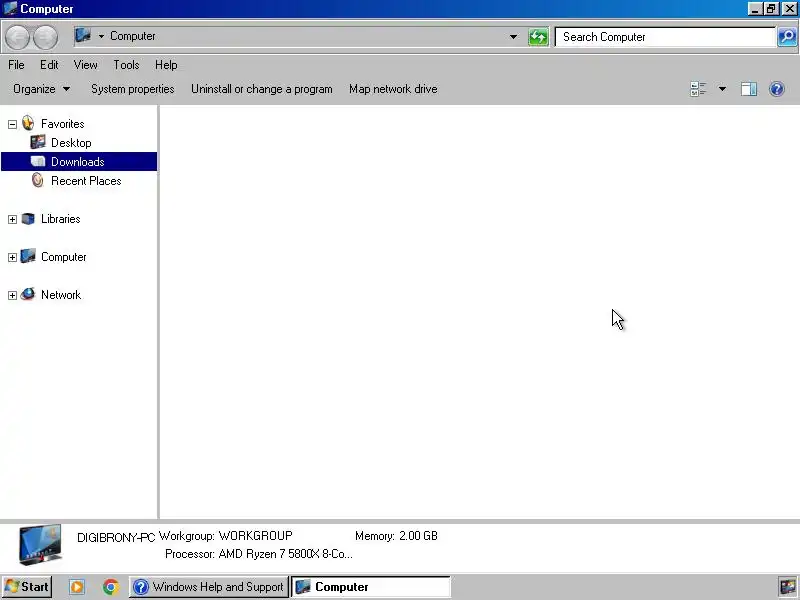The image size is (800, 600).
Task: Launch Windows Media Player from the taskbar
Action: click(77, 587)
